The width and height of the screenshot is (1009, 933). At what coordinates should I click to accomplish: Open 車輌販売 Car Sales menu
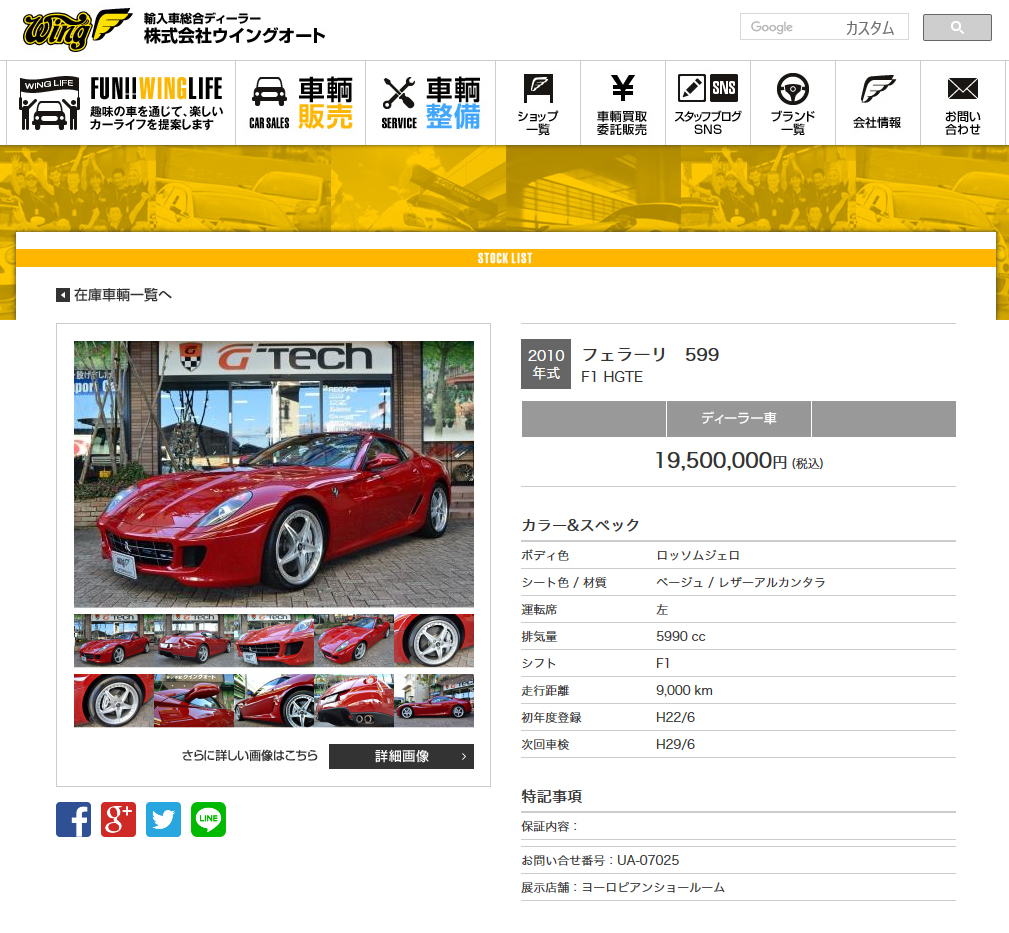tap(301, 103)
